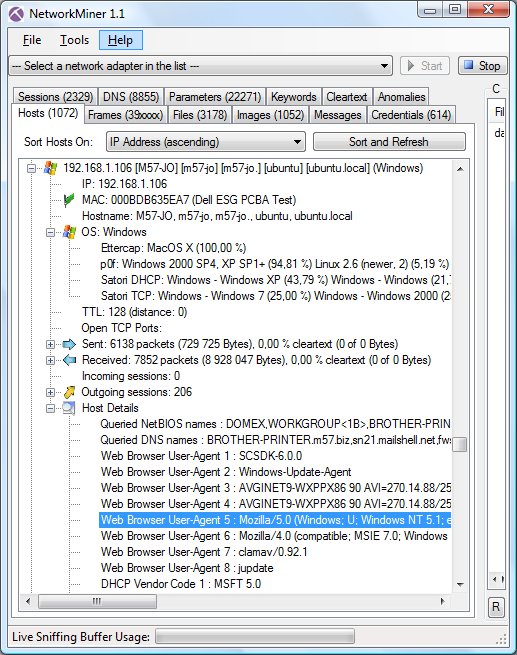
Task: Select DHCP Vendor Code 1 MSFT 5.0 row
Action: 181,584
